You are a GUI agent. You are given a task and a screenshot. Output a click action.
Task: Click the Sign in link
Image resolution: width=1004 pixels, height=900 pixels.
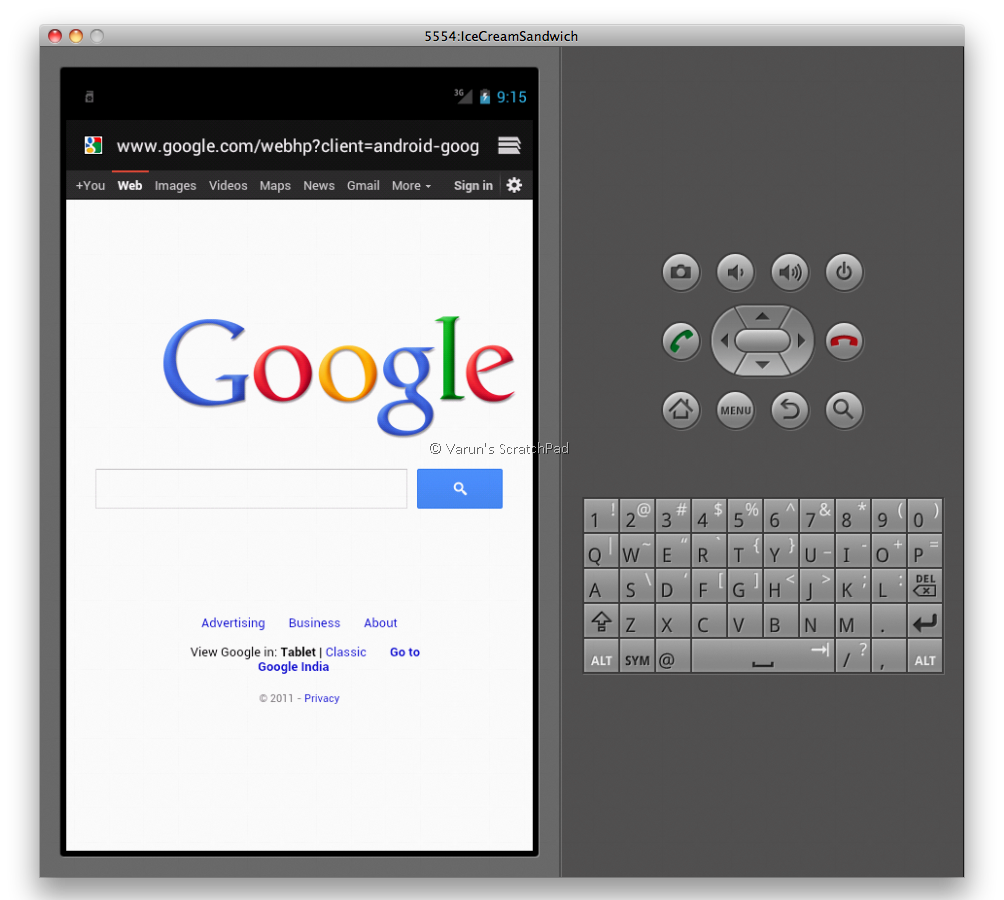[473, 186]
